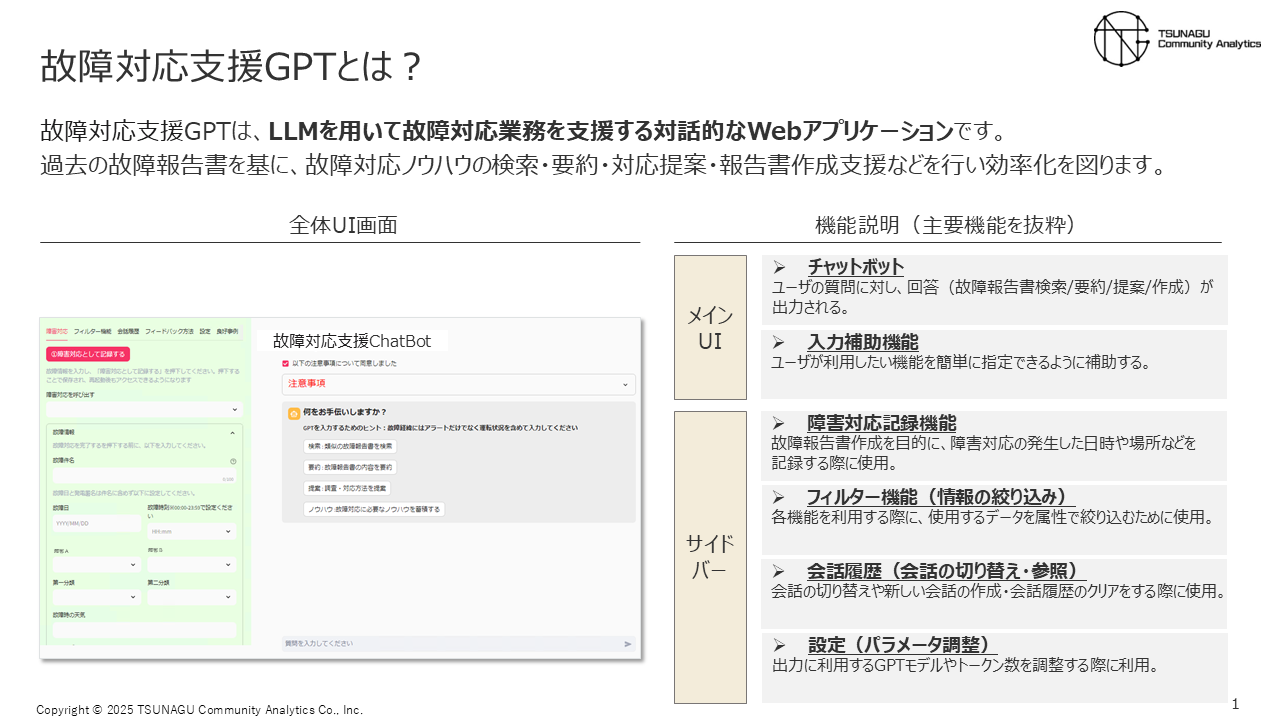
Task: Open the 注意事項 dropdown
Action: click(626, 384)
